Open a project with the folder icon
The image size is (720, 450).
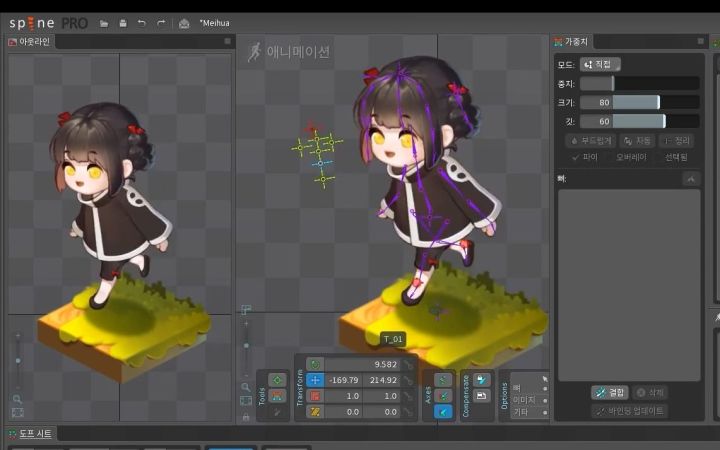pos(104,23)
